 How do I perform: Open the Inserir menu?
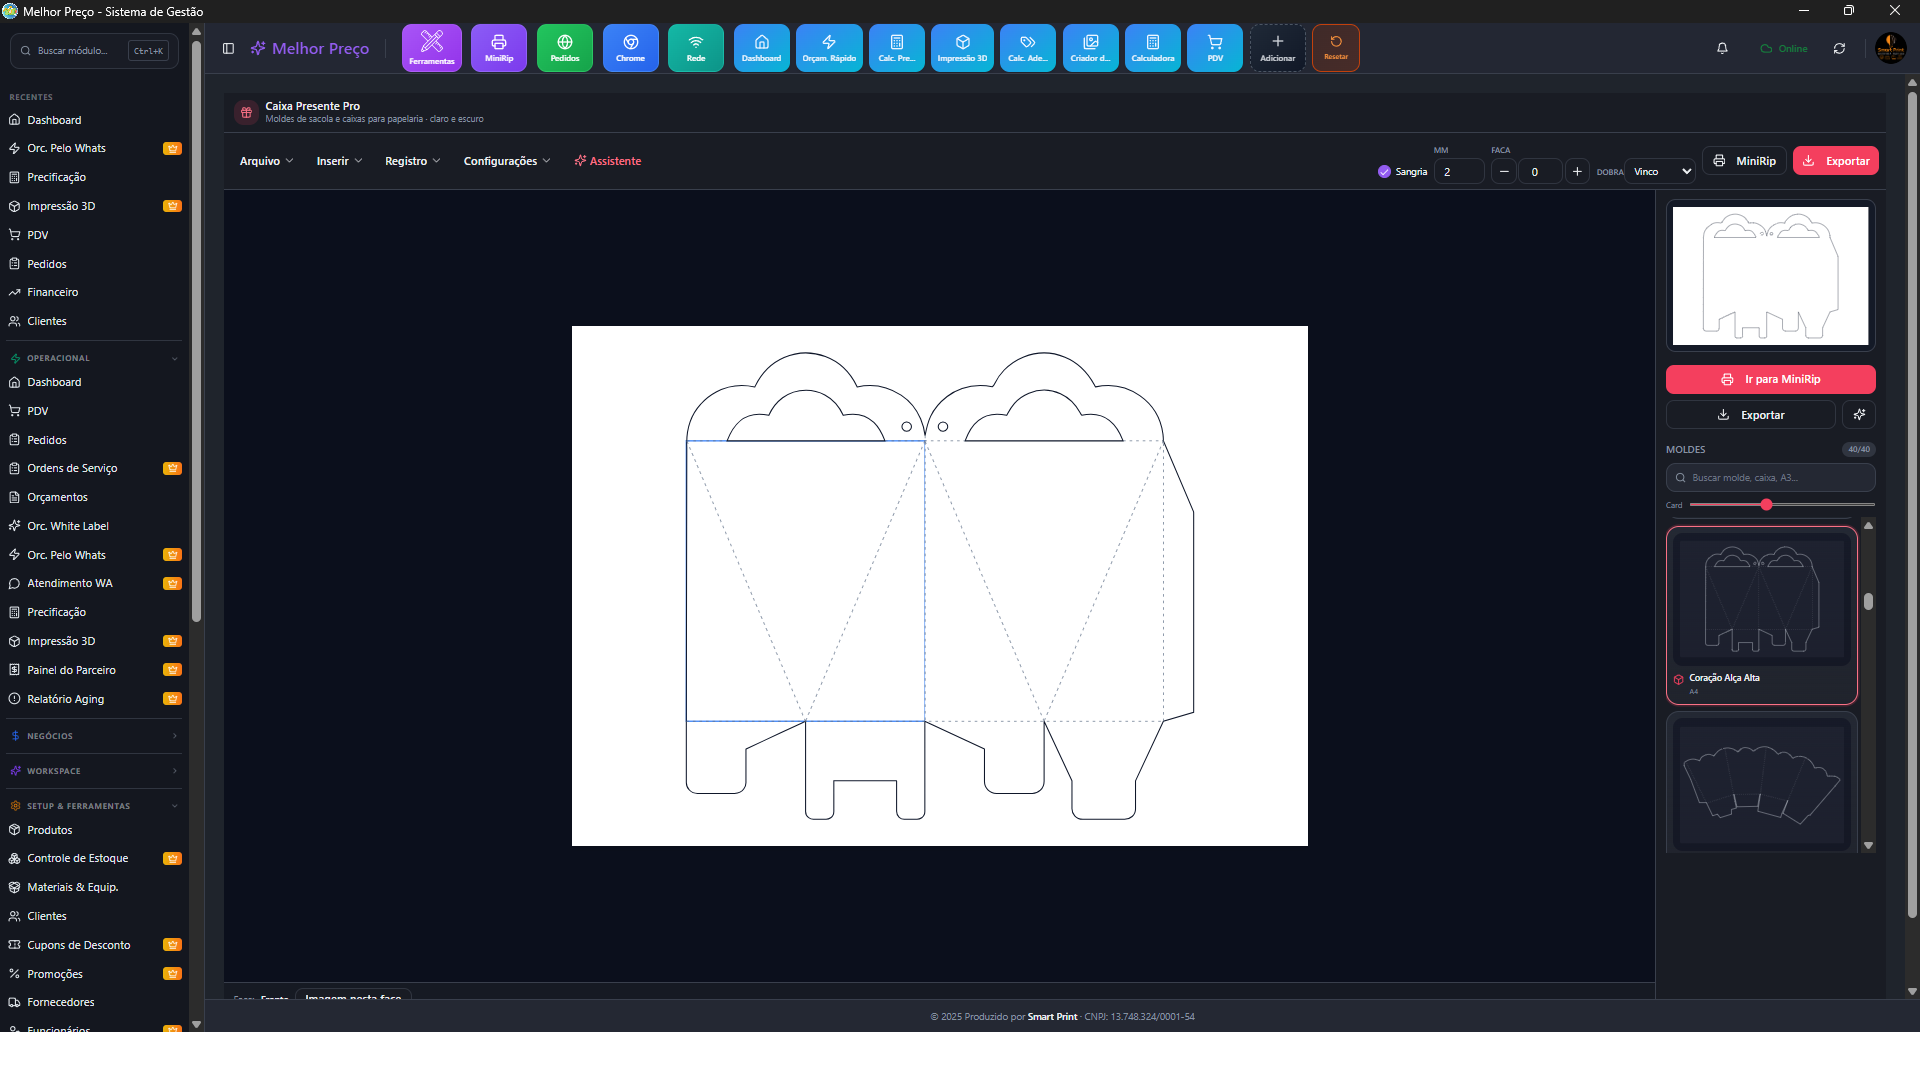(339, 161)
